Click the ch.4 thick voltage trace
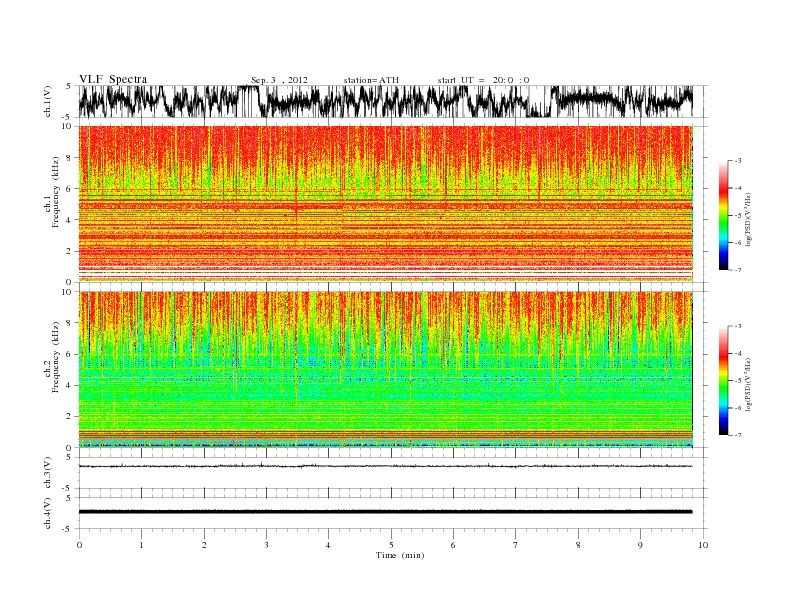 tap(385, 512)
